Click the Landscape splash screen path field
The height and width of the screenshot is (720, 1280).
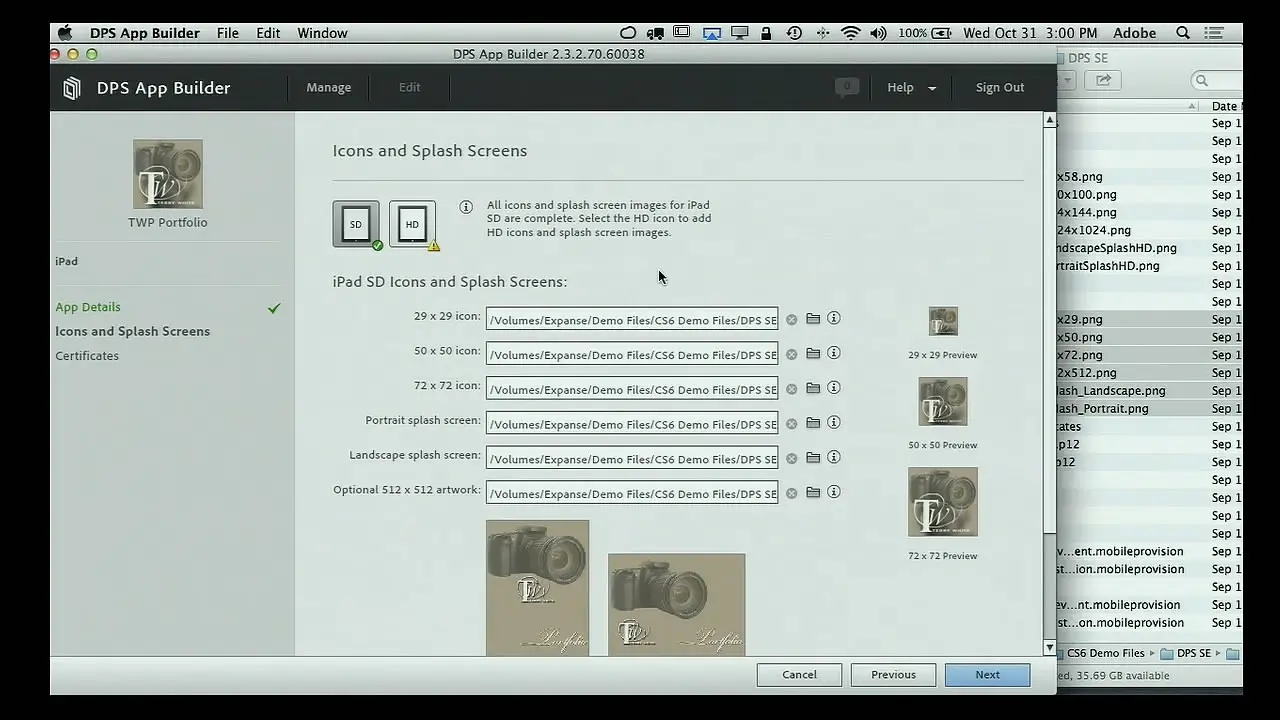point(632,459)
